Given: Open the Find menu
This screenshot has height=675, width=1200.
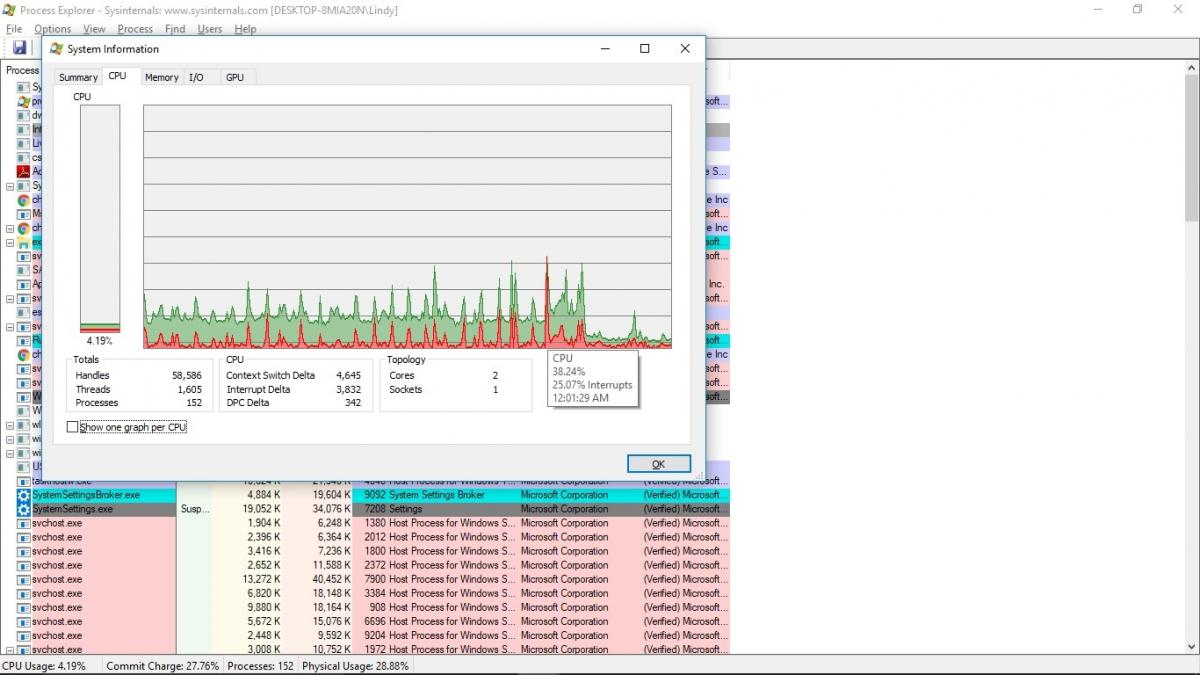Looking at the screenshot, I should click(x=175, y=29).
